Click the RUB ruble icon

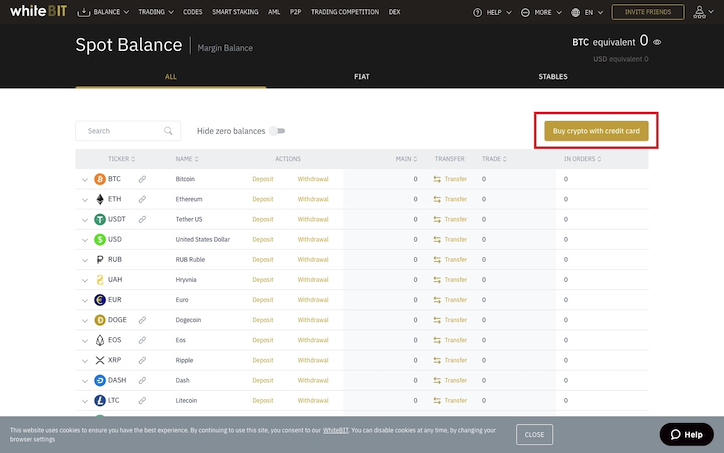[100, 260]
